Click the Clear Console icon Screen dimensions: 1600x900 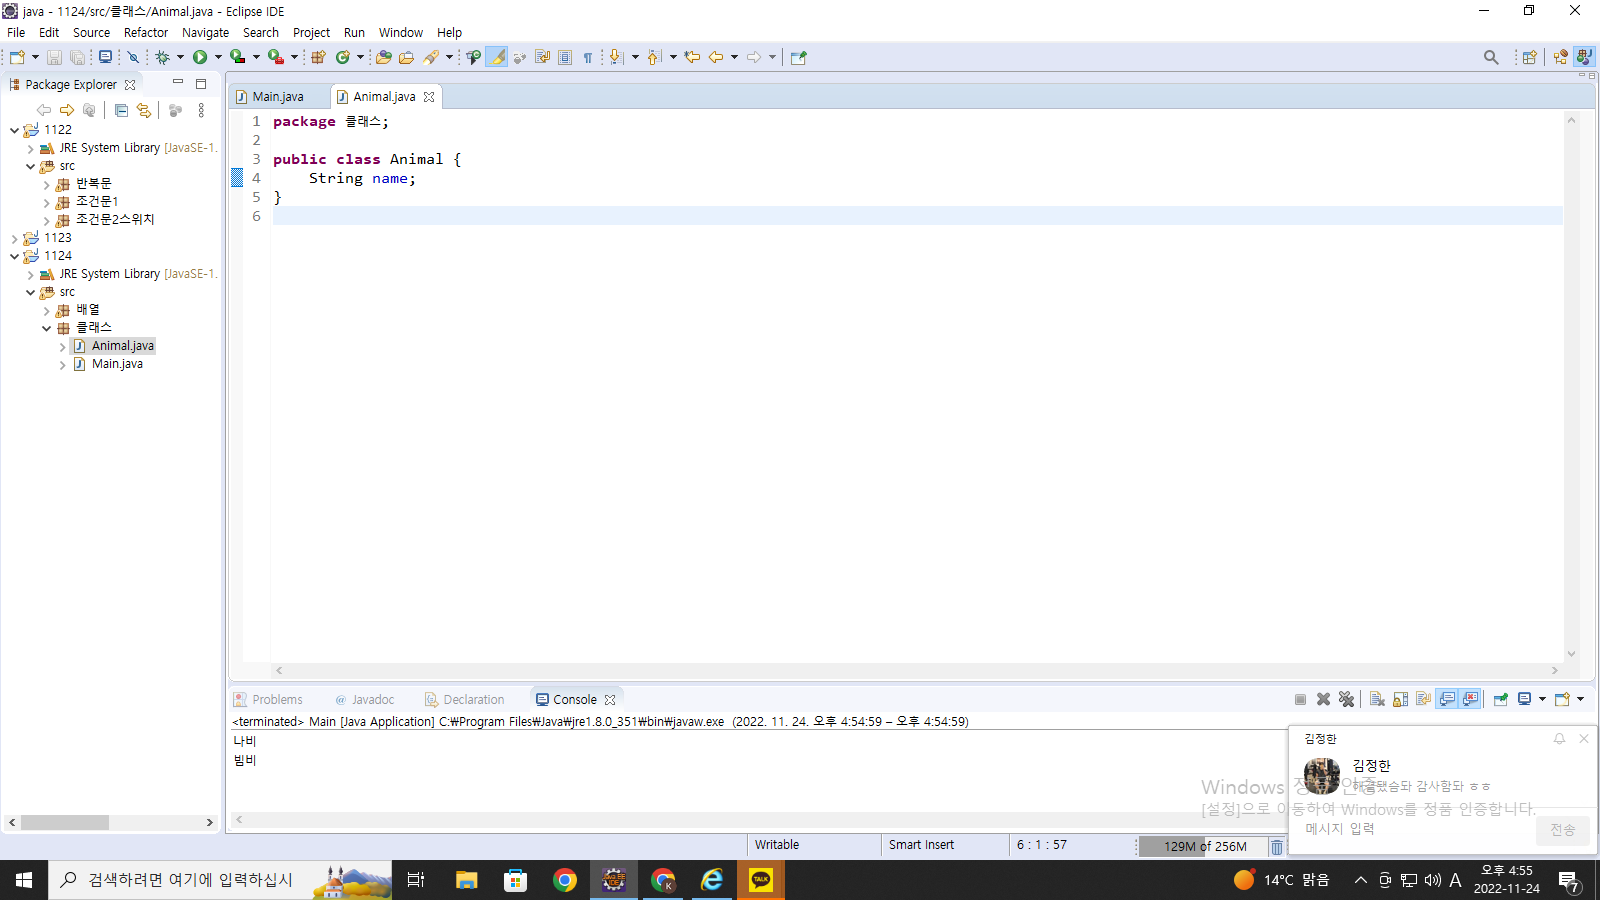click(x=1377, y=699)
